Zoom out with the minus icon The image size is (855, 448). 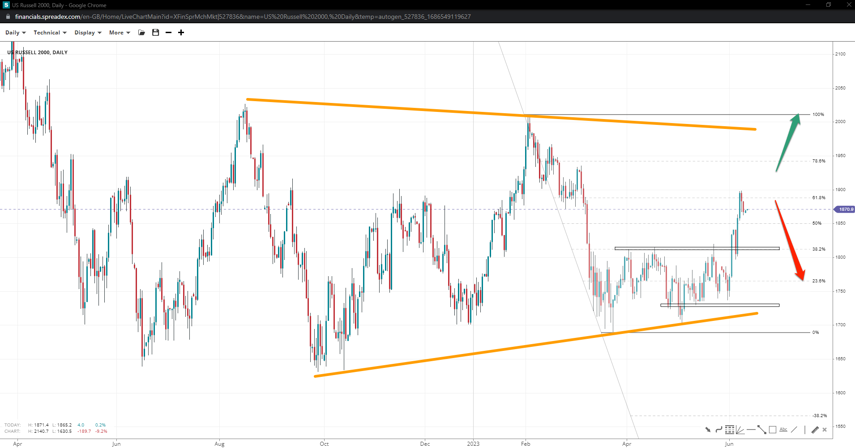click(x=168, y=33)
